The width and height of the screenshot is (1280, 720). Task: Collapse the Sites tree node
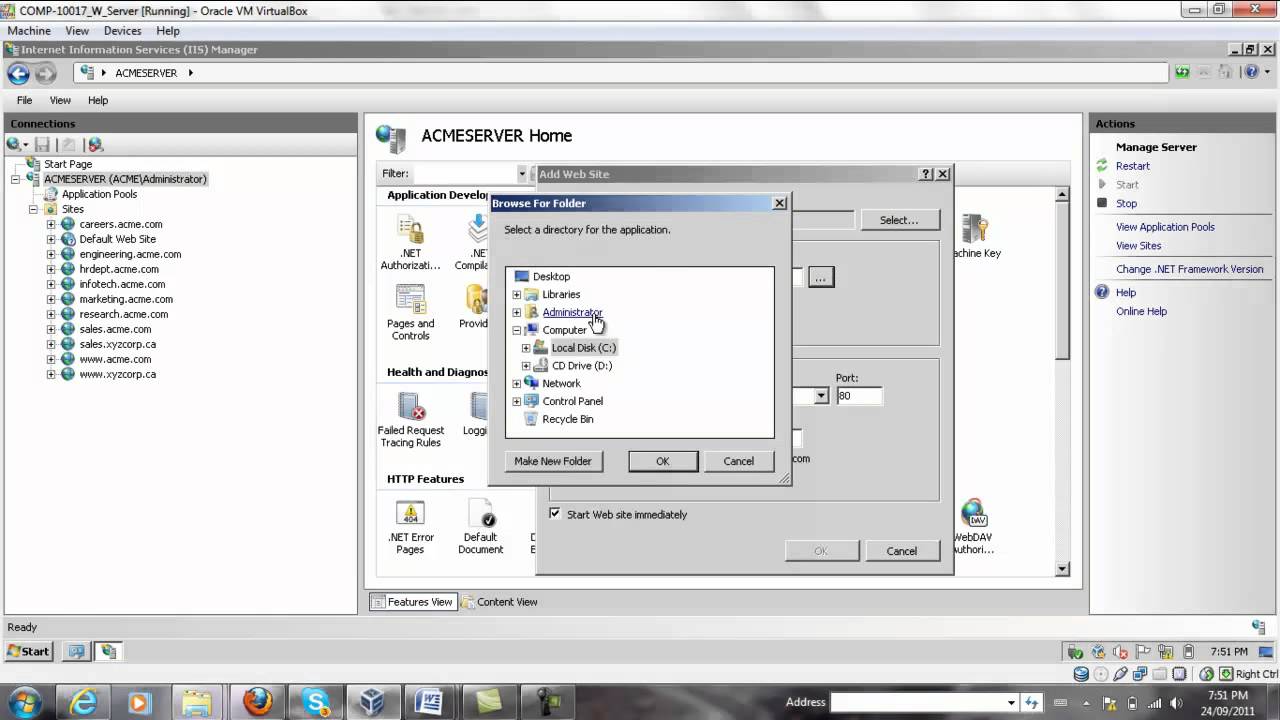pyautogui.click(x=33, y=210)
